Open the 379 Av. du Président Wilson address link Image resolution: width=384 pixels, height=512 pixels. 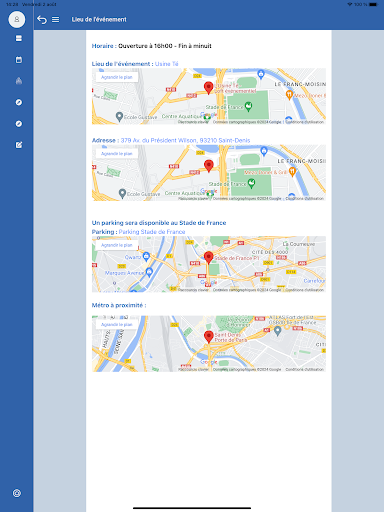(185, 140)
